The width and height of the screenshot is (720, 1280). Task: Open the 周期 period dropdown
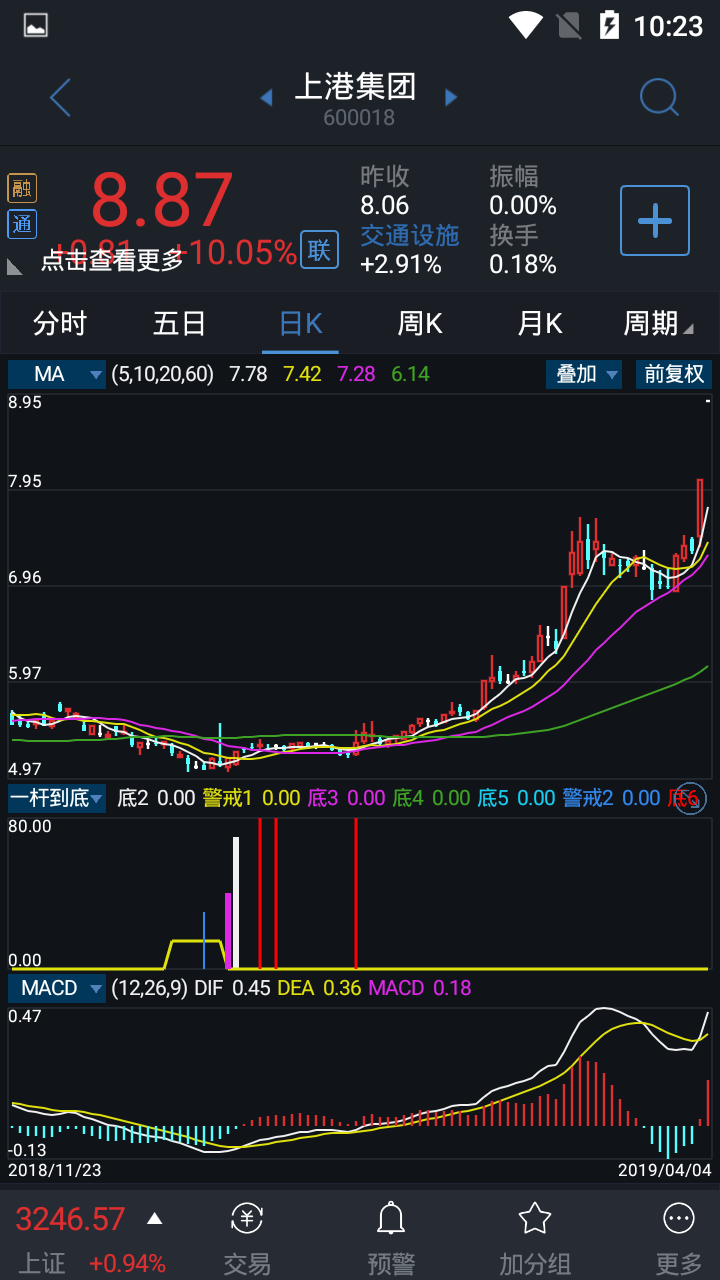pyautogui.click(x=658, y=324)
